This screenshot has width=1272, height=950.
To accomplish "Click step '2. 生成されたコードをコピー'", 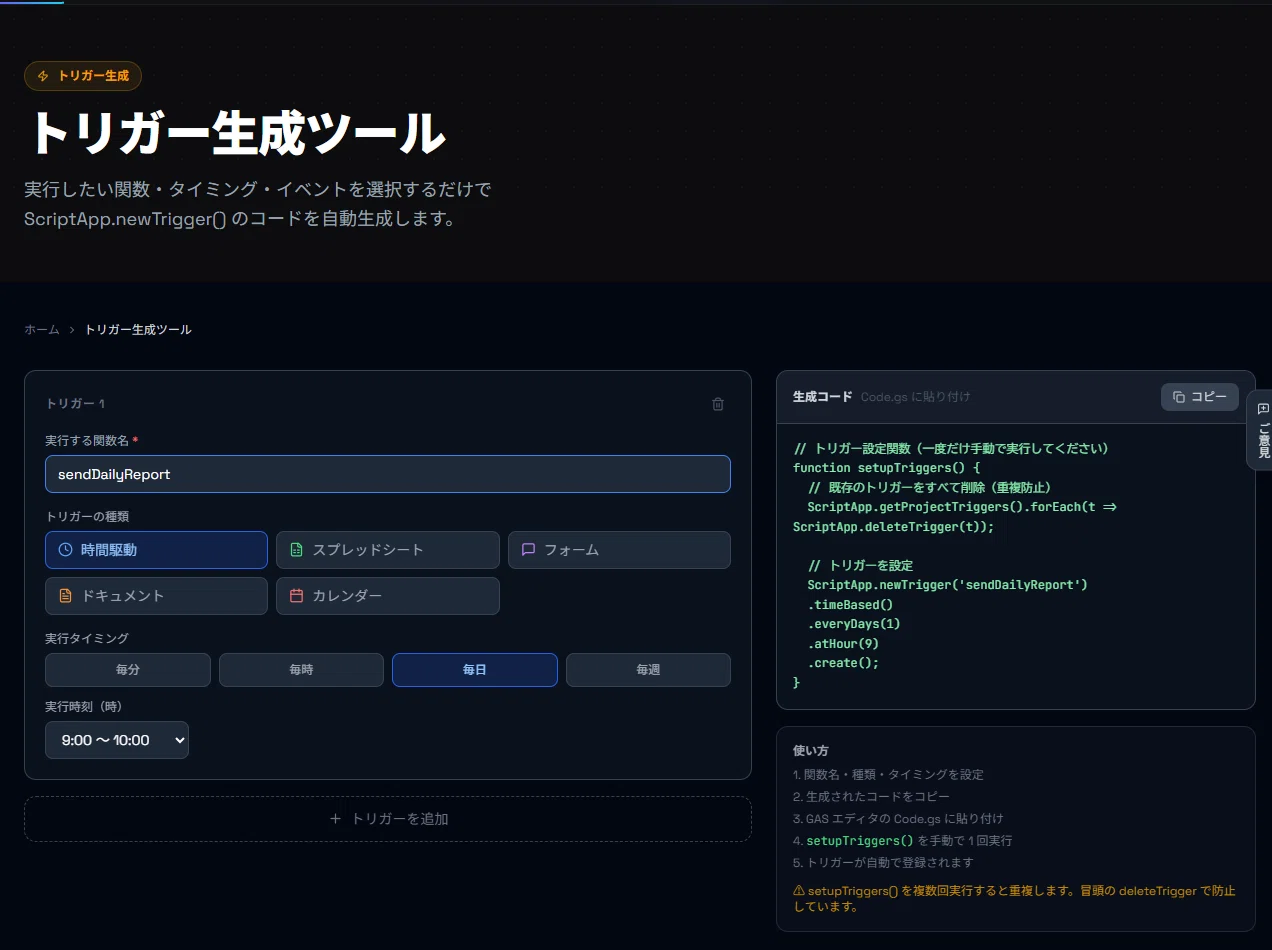I will pyautogui.click(x=871, y=797).
